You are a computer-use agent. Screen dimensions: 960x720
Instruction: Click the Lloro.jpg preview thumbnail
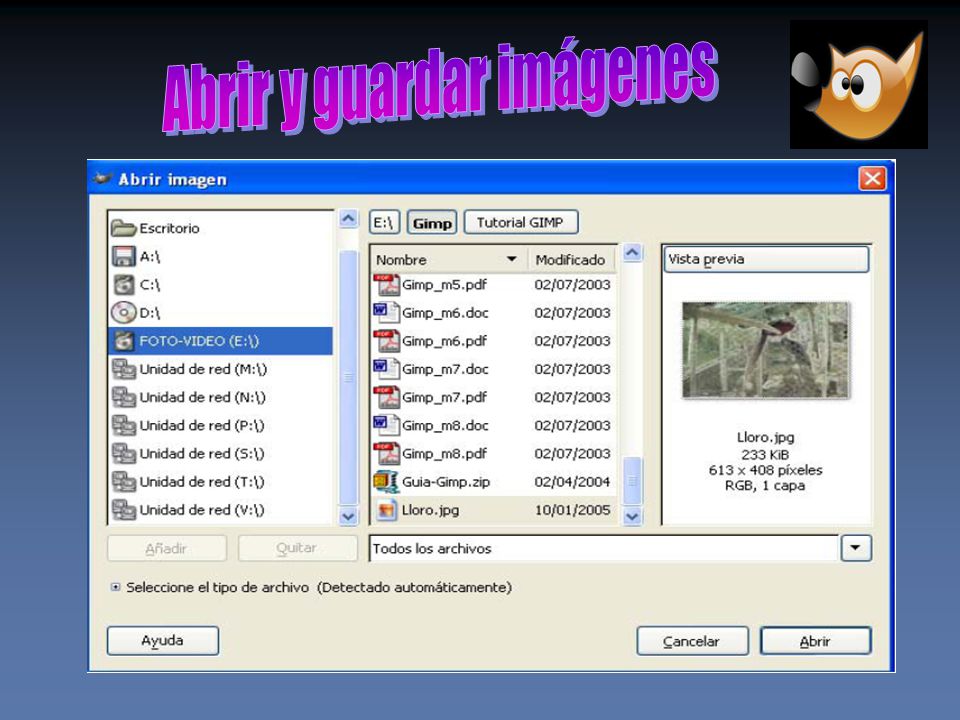(x=766, y=350)
